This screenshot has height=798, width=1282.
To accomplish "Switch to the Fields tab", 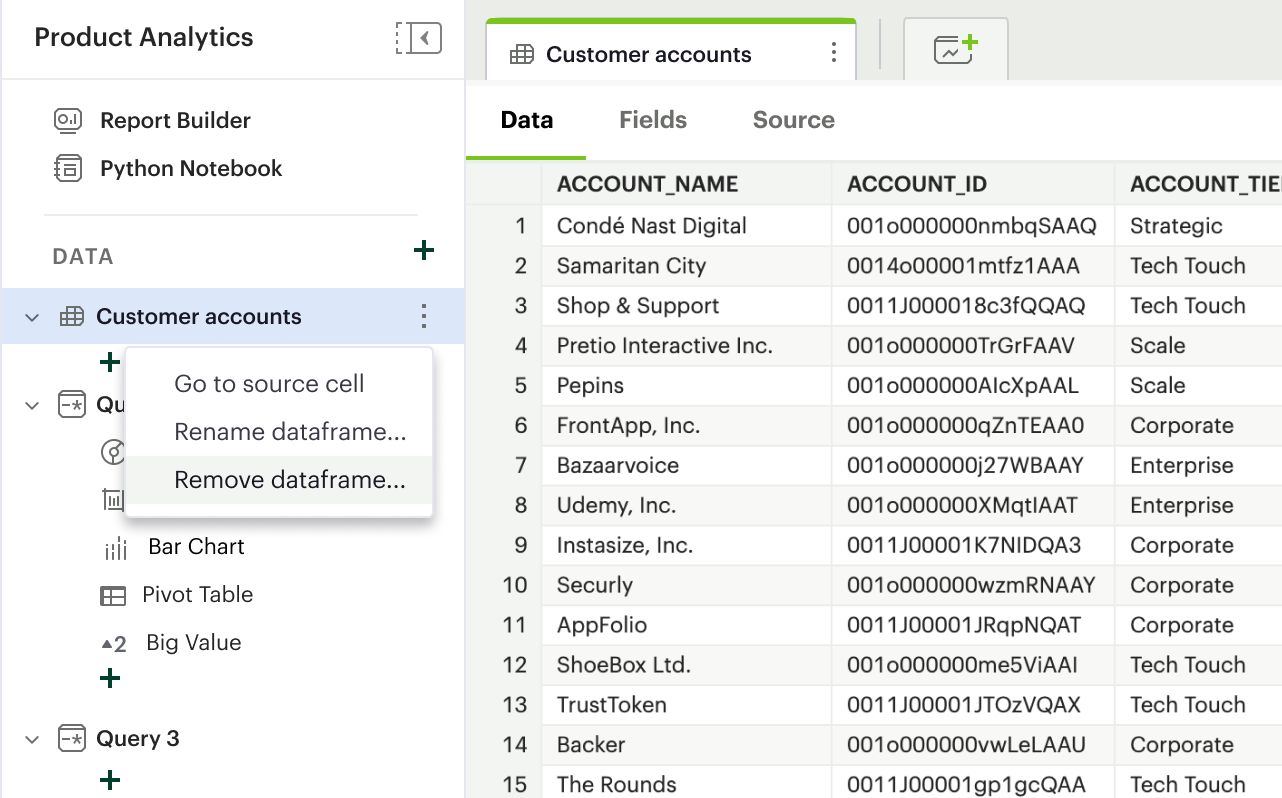I will 653,120.
